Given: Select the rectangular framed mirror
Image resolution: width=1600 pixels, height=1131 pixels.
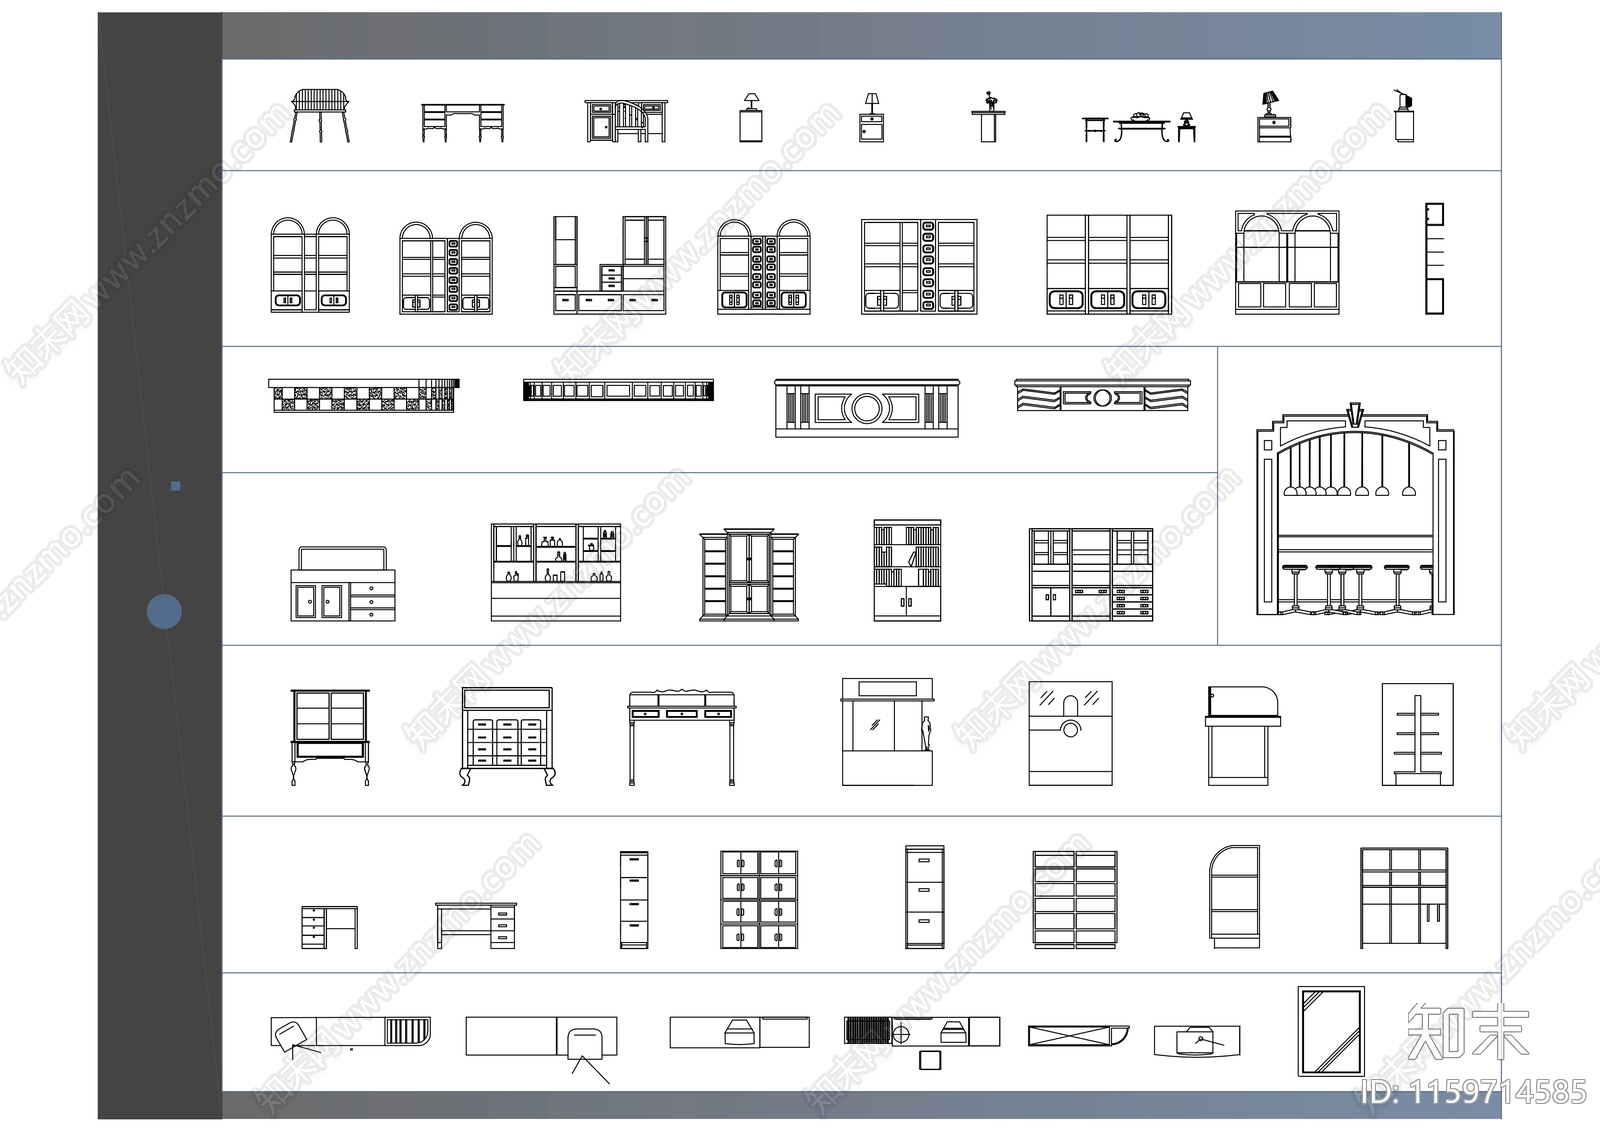Looking at the screenshot, I should tap(1330, 1032).
